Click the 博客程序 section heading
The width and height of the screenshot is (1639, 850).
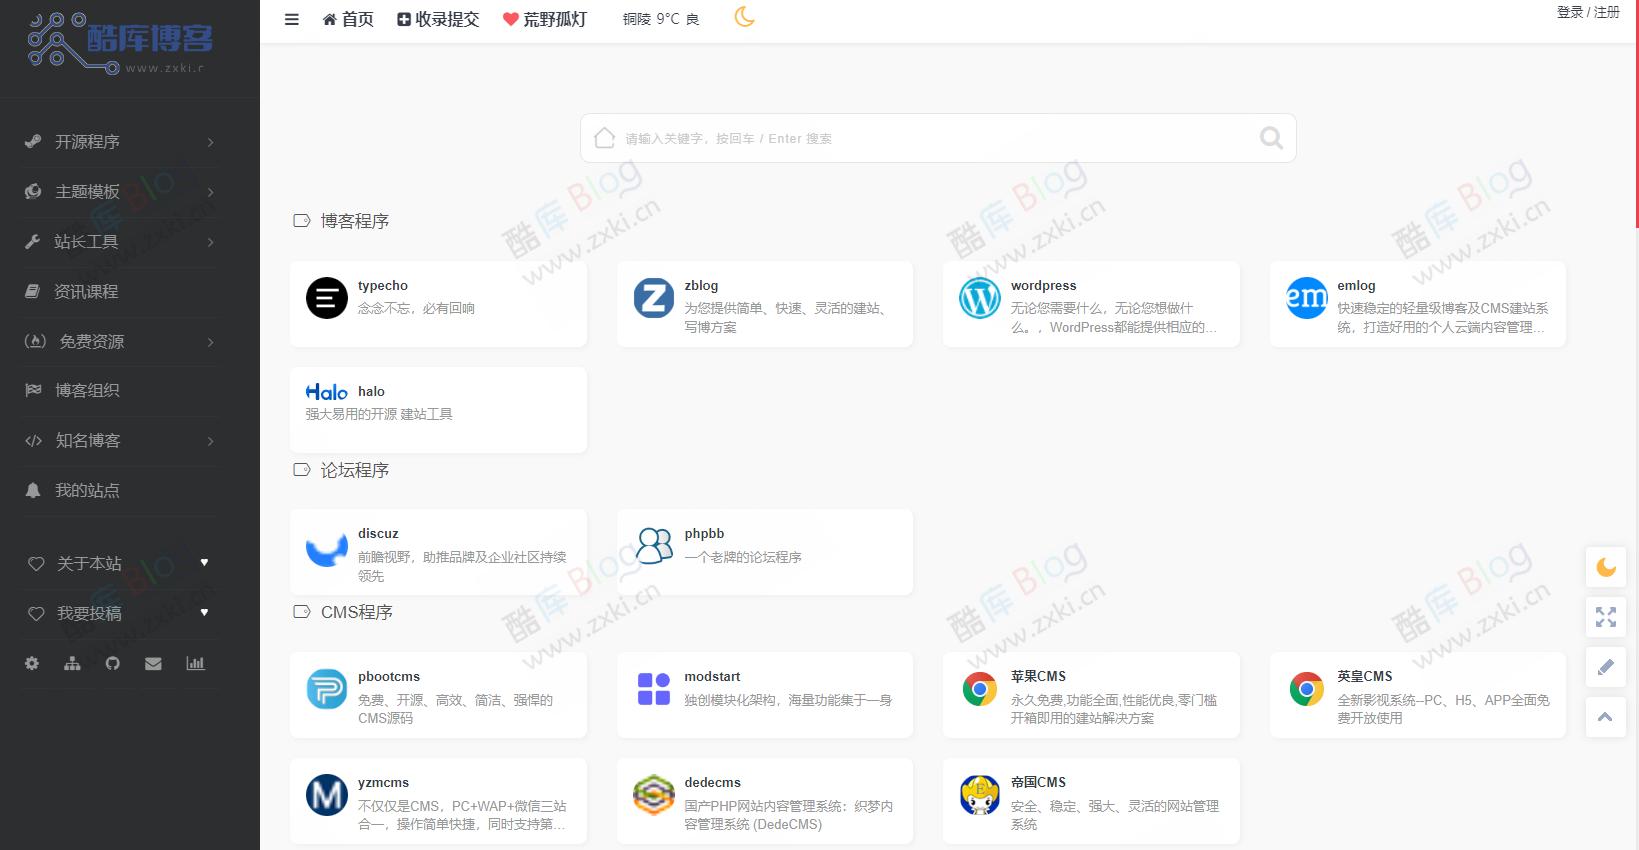pyautogui.click(x=355, y=221)
